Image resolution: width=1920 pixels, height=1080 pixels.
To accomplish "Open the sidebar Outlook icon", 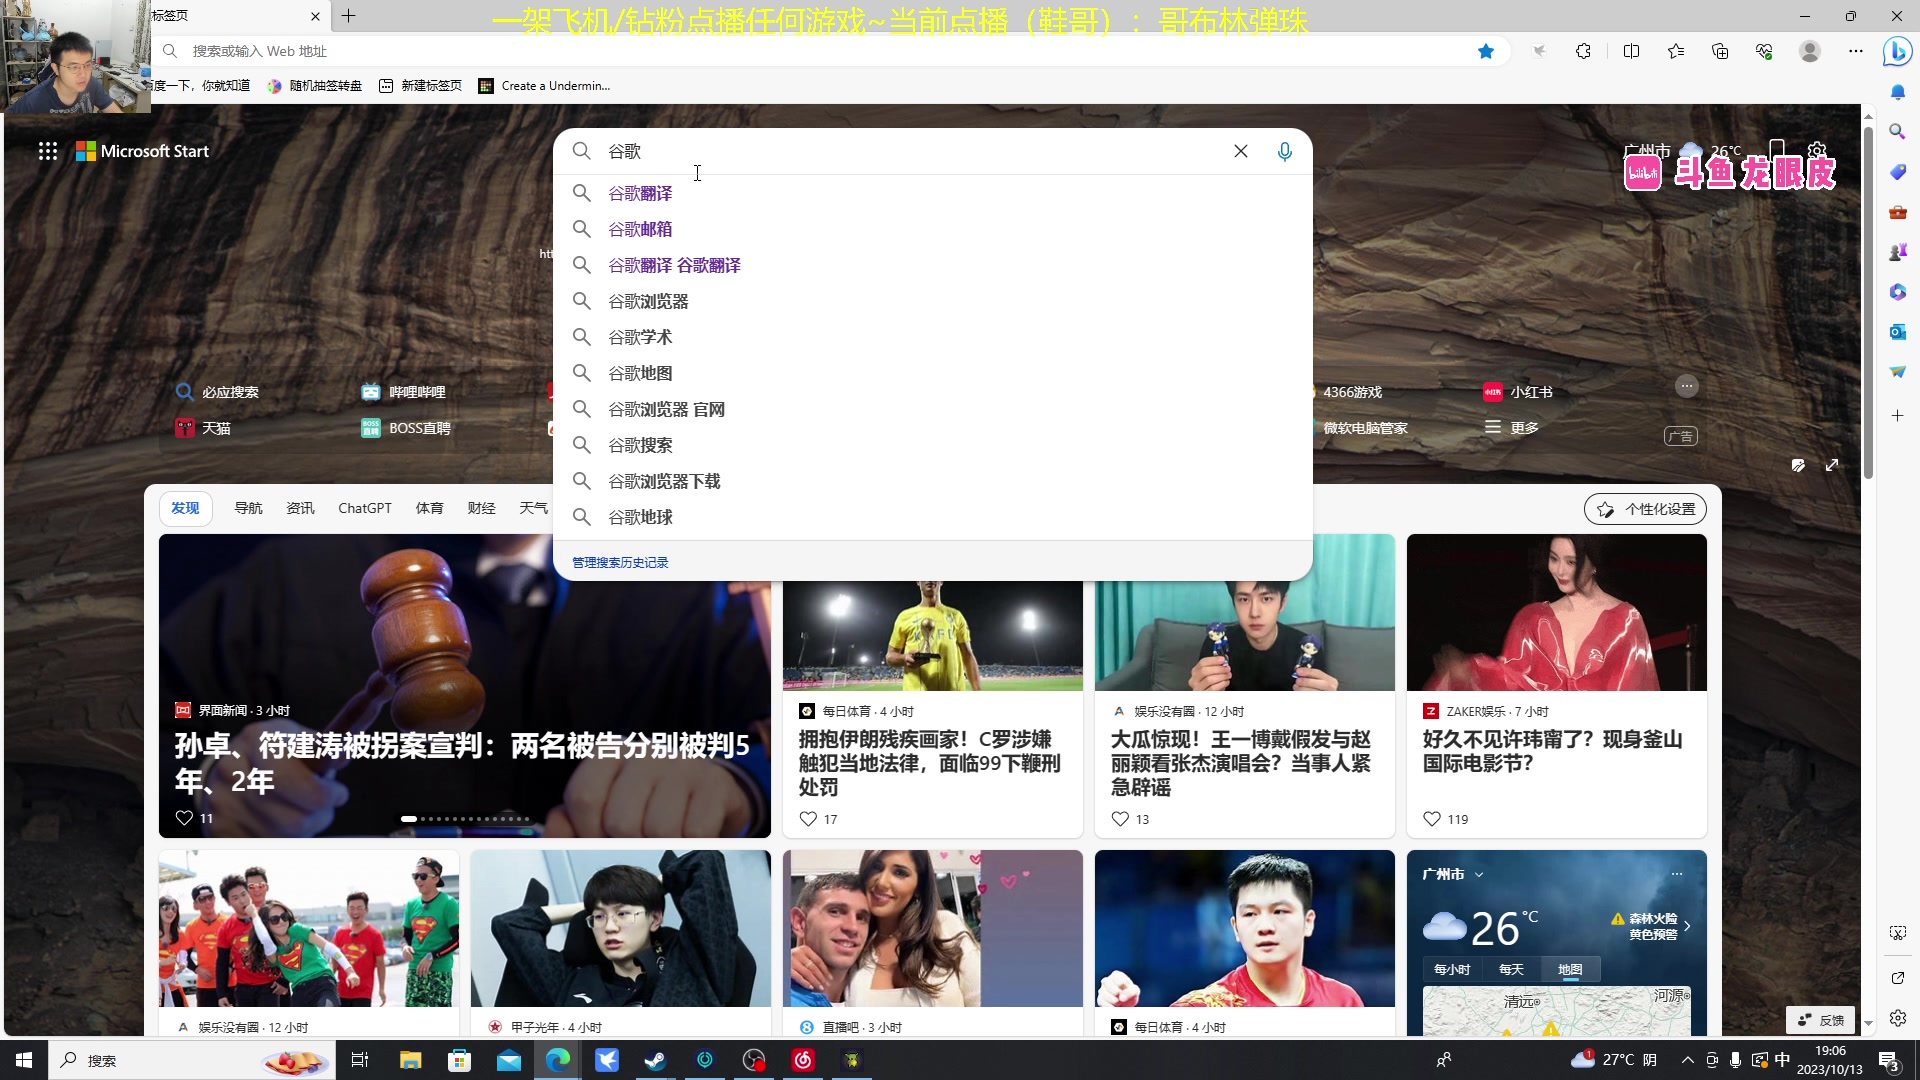I will (x=1897, y=332).
